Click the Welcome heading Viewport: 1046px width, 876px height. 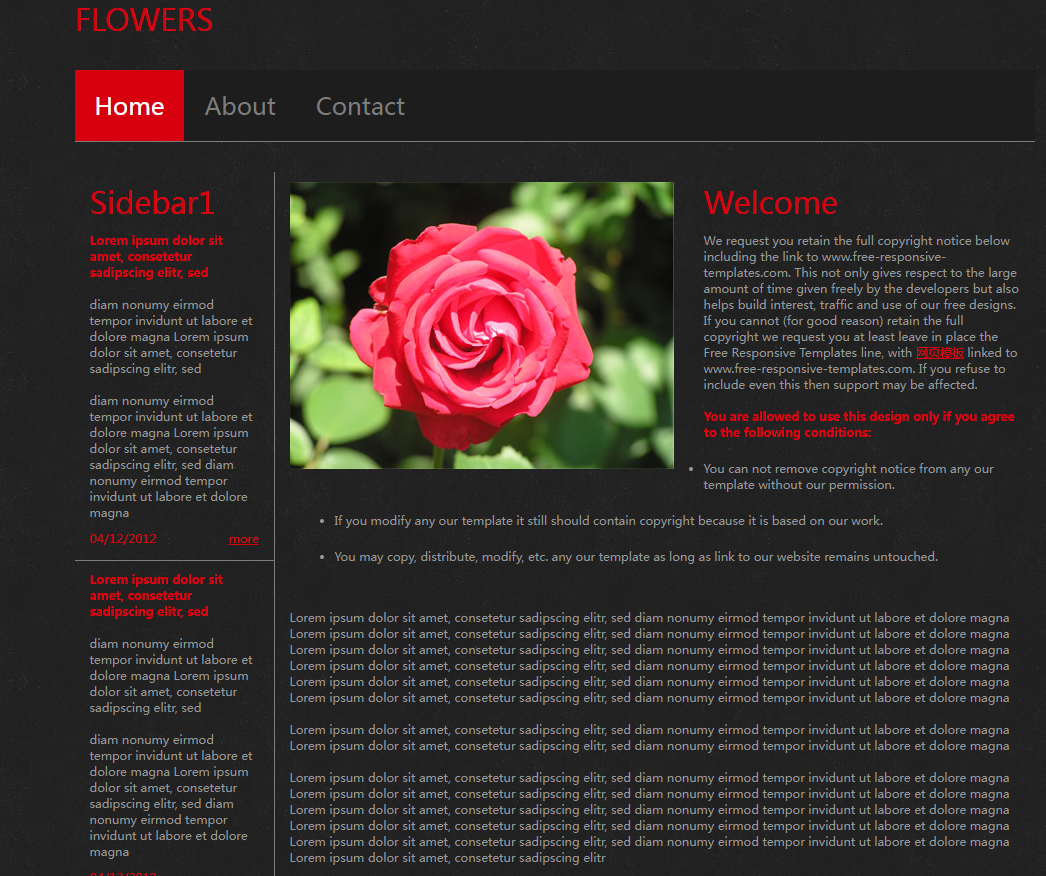(770, 203)
